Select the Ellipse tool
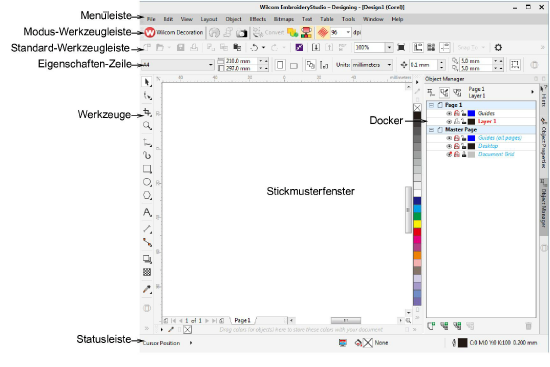This screenshot has height=367, width=550. (x=147, y=182)
